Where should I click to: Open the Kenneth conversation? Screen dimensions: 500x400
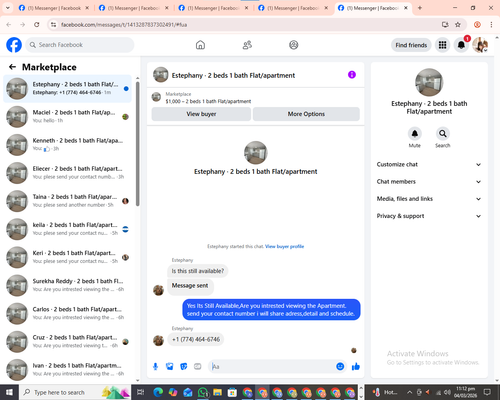click(x=67, y=145)
